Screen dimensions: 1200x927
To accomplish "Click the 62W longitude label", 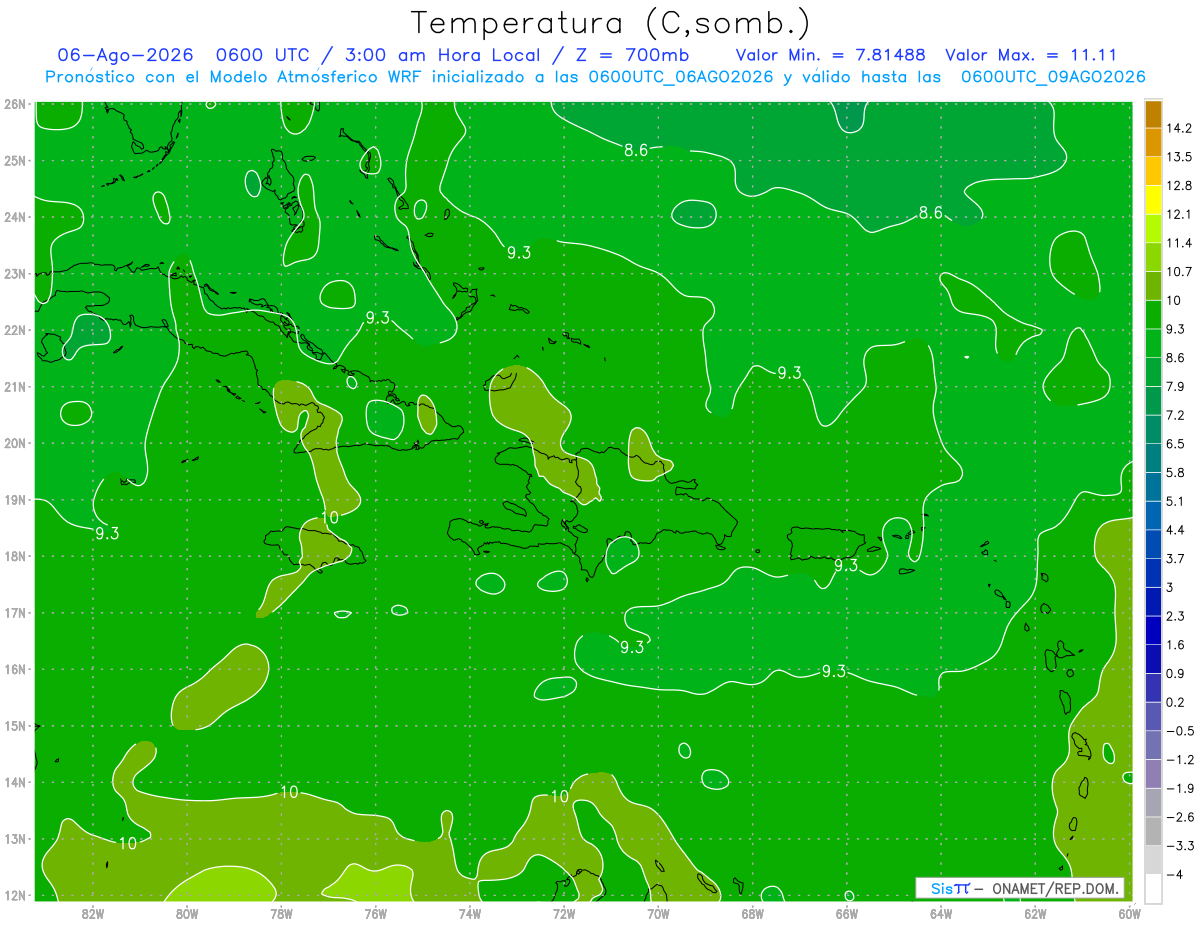I will [x=1035, y=913].
